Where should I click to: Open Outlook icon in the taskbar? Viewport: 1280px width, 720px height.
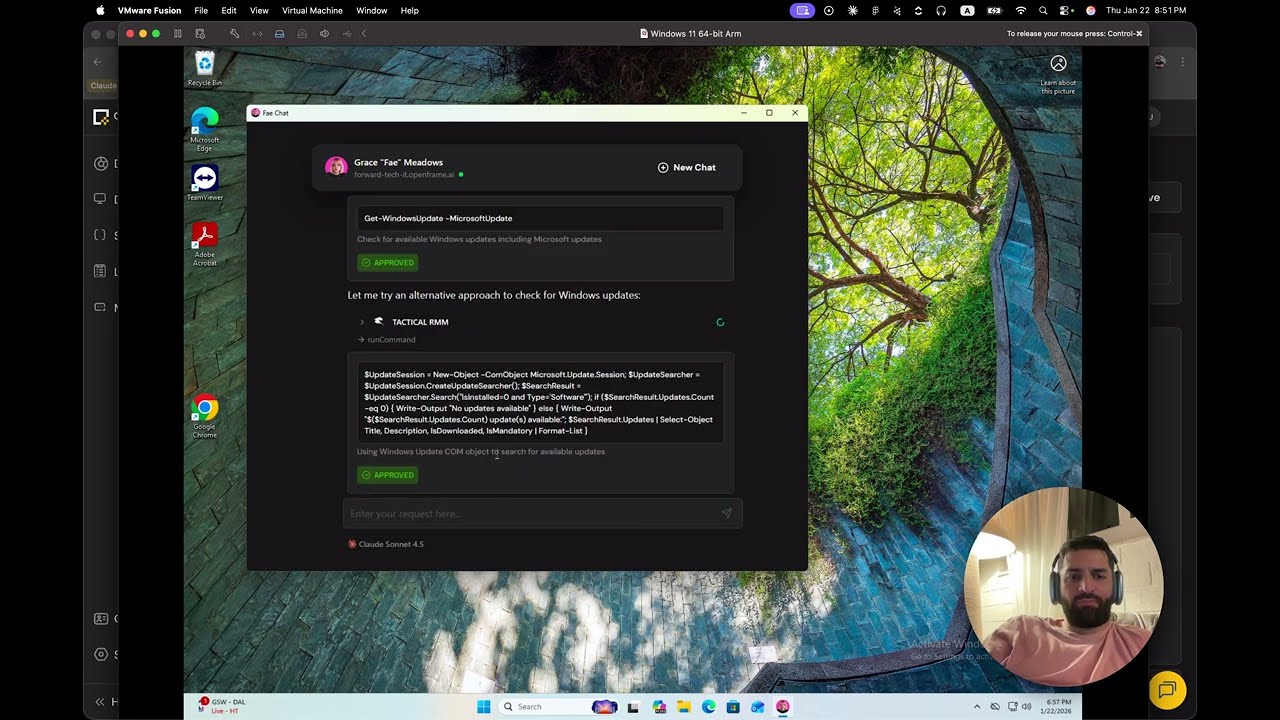(758, 707)
